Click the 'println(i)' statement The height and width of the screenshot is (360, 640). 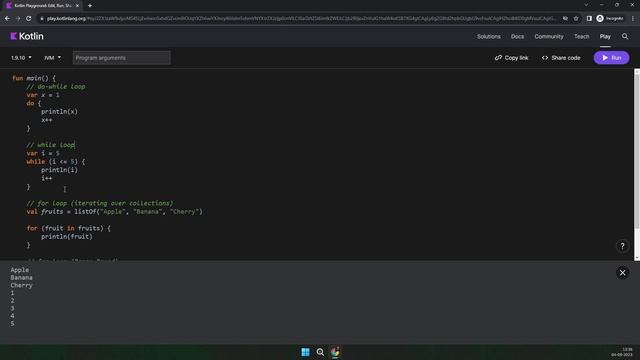[59, 170]
